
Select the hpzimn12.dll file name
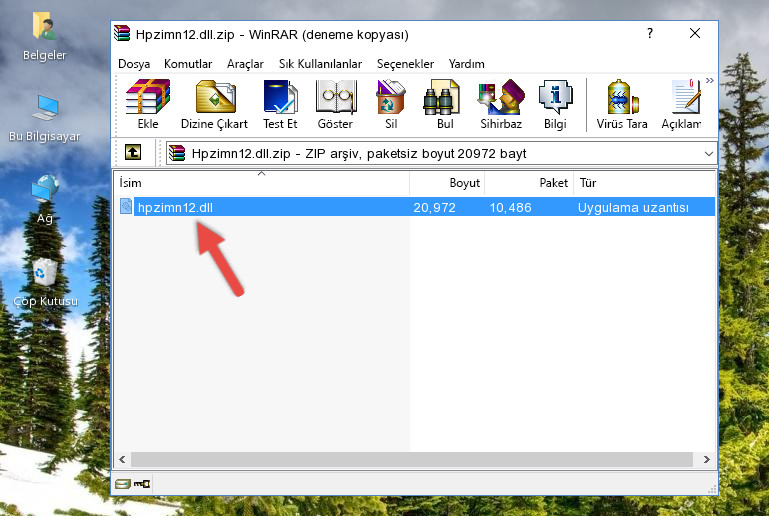[x=175, y=207]
